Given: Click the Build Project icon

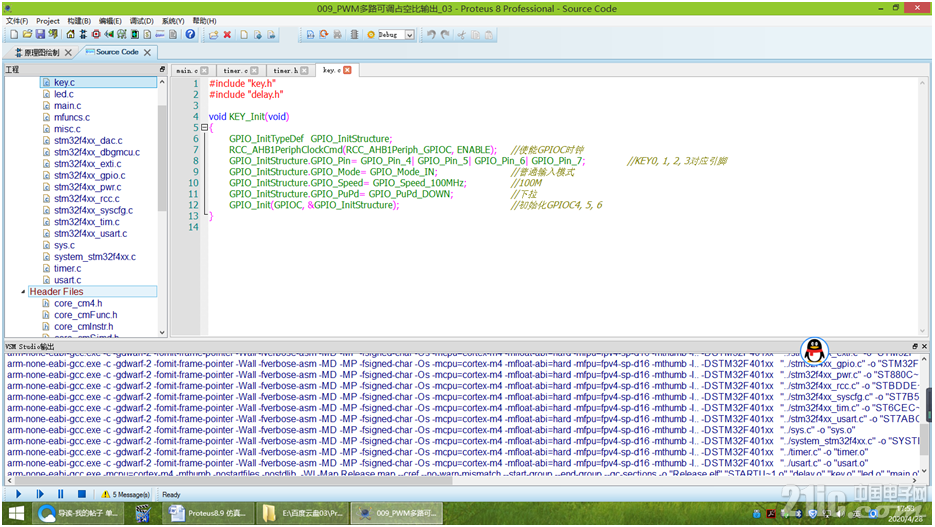Looking at the screenshot, I should pyautogui.click(x=310, y=35).
